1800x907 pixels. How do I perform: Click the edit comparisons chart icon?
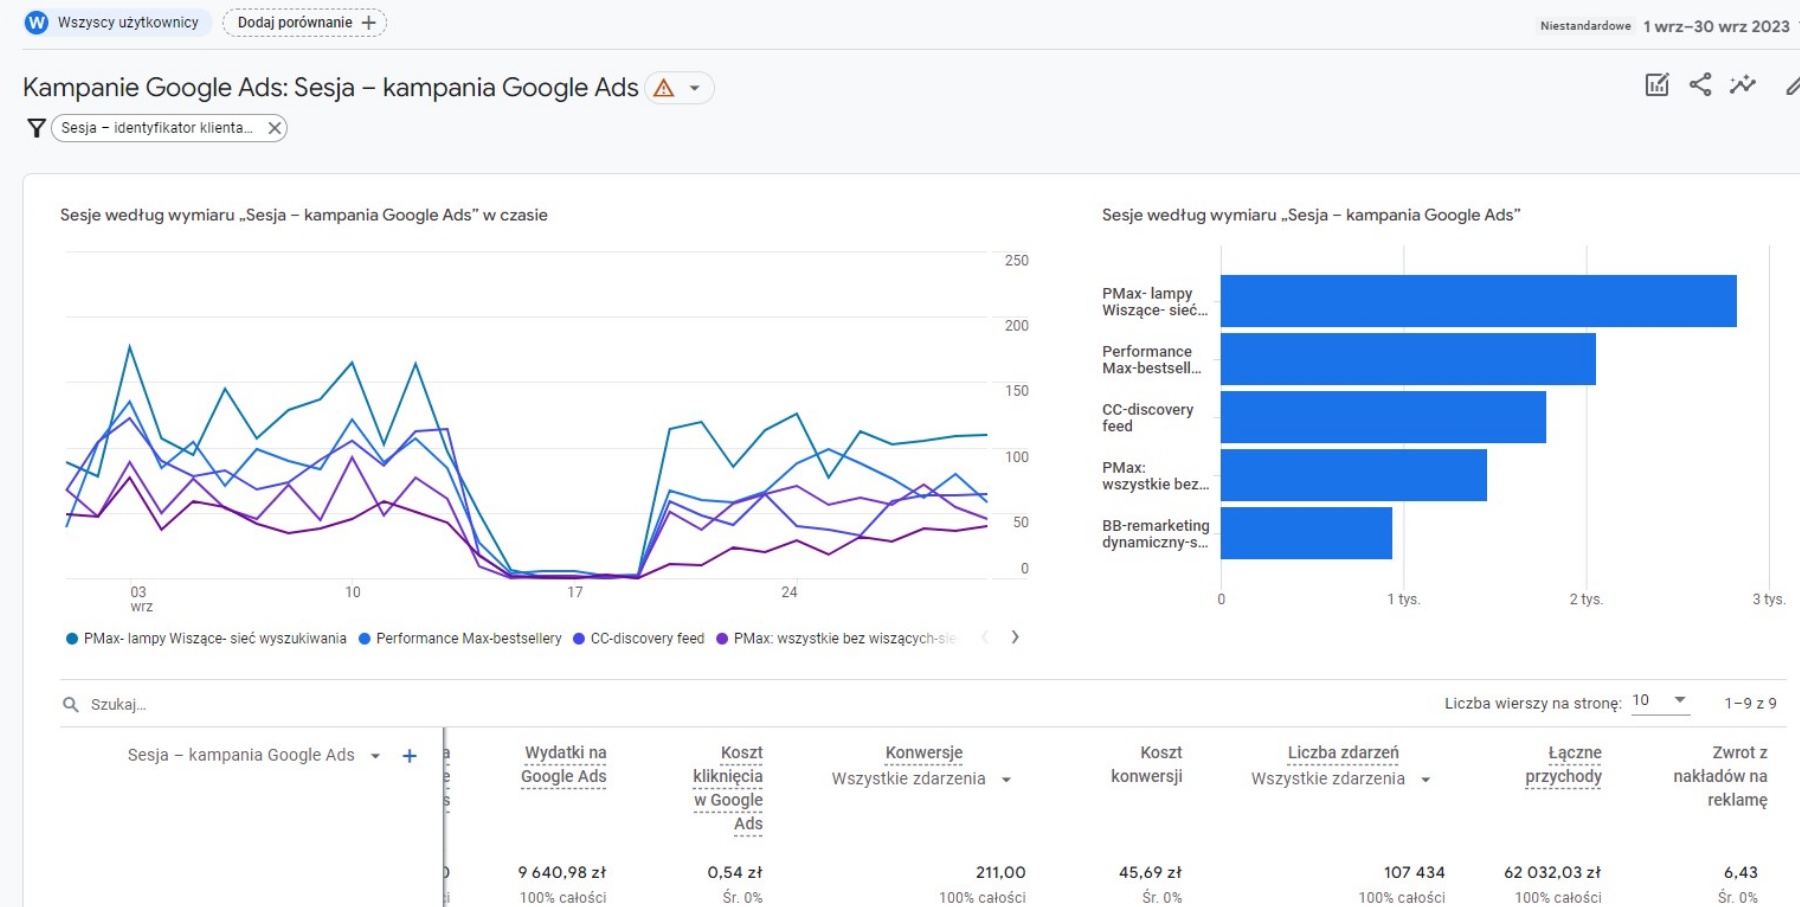pyautogui.click(x=1656, y=85)
